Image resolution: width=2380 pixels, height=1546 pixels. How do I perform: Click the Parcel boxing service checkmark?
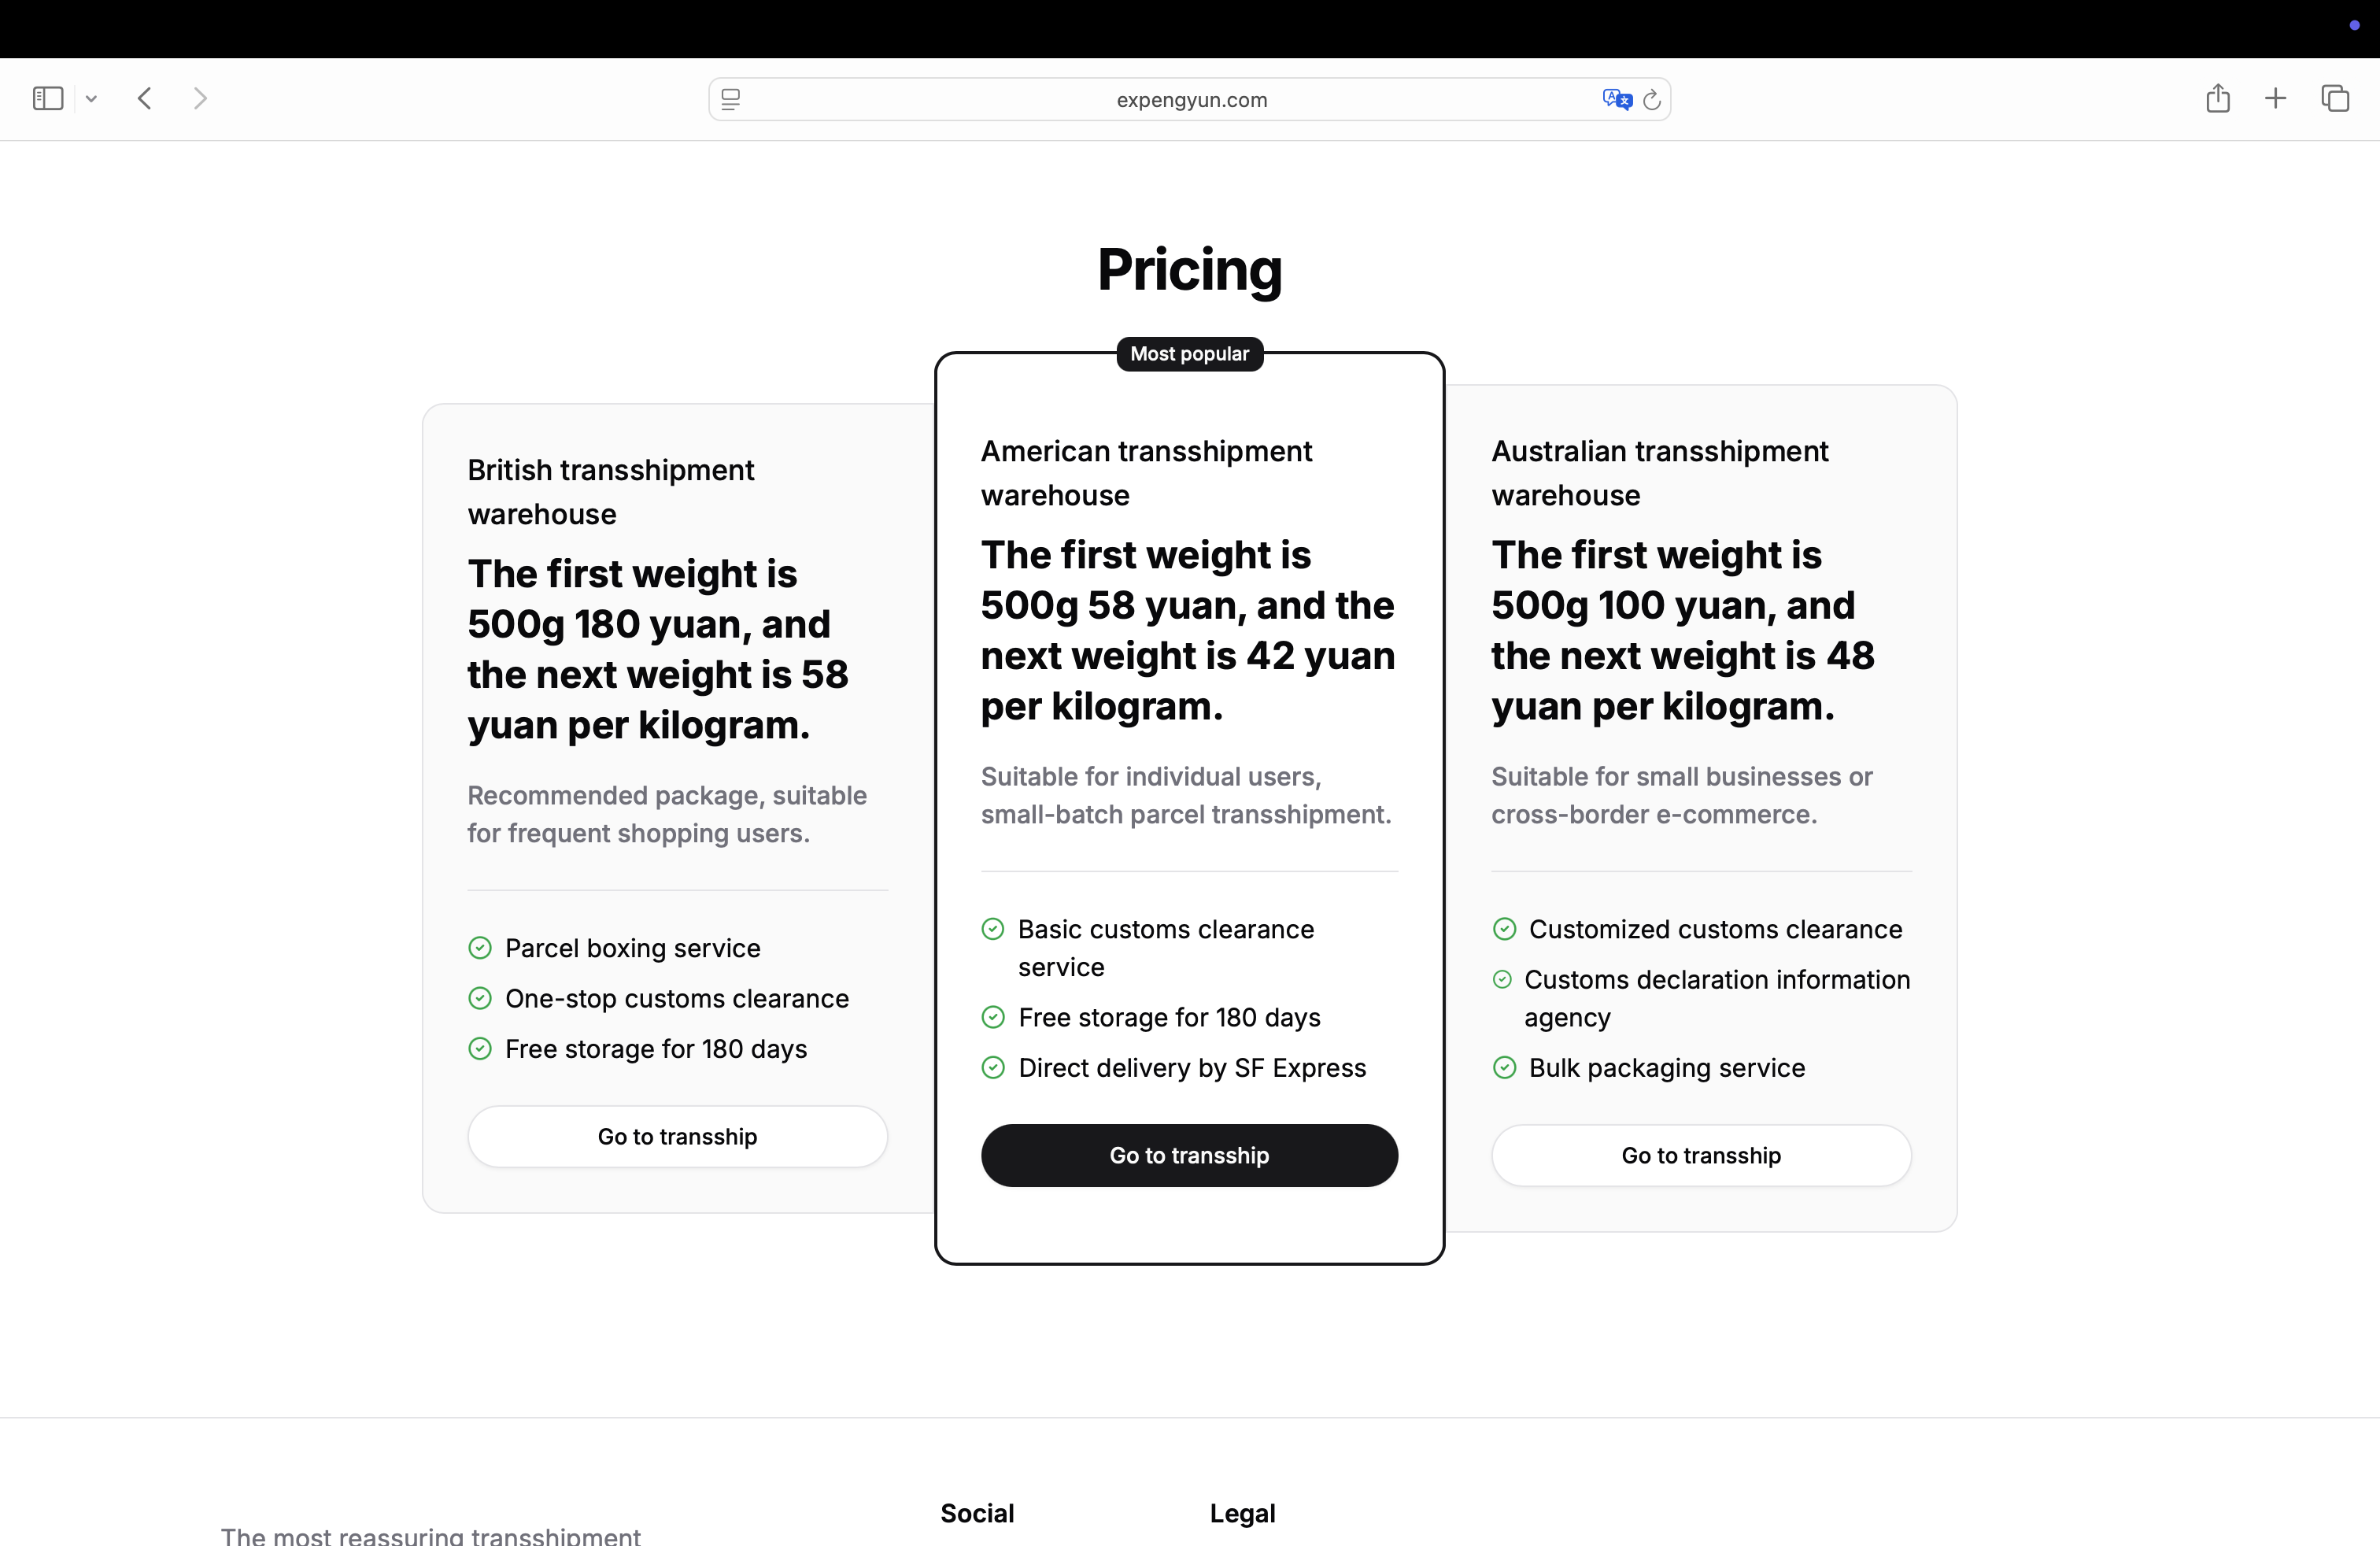tap(480, 948)
